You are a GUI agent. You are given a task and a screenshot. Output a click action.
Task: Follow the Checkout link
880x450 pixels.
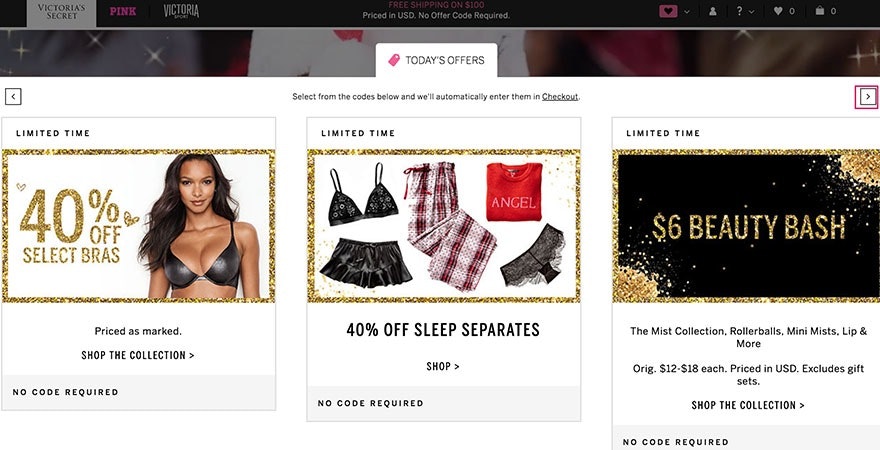click(x=560, y=97)
